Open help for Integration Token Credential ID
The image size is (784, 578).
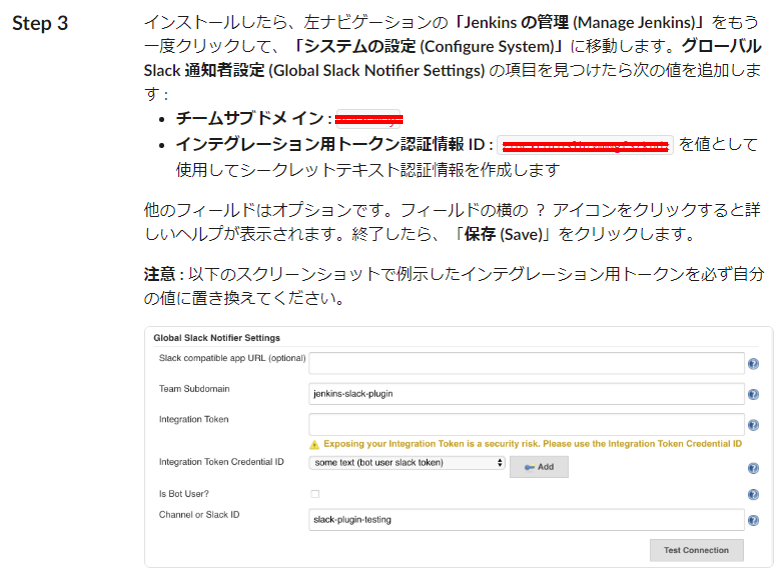pos(753,468)
